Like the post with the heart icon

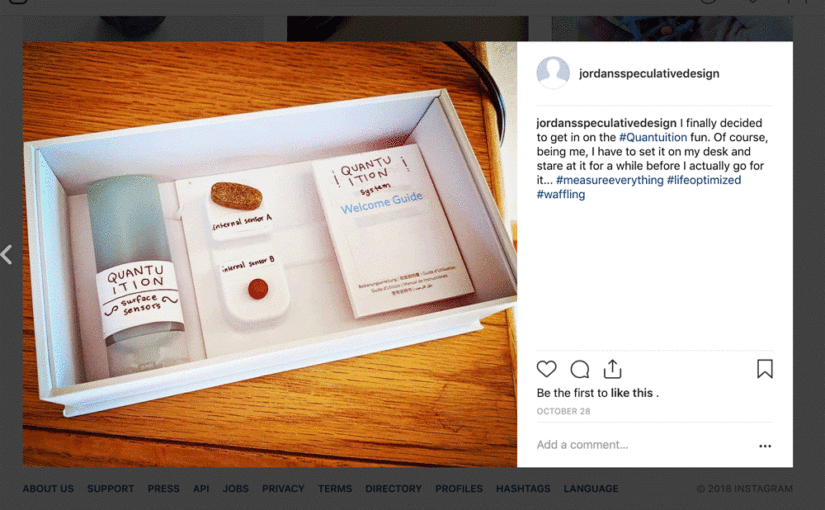[x=546, y=369]
